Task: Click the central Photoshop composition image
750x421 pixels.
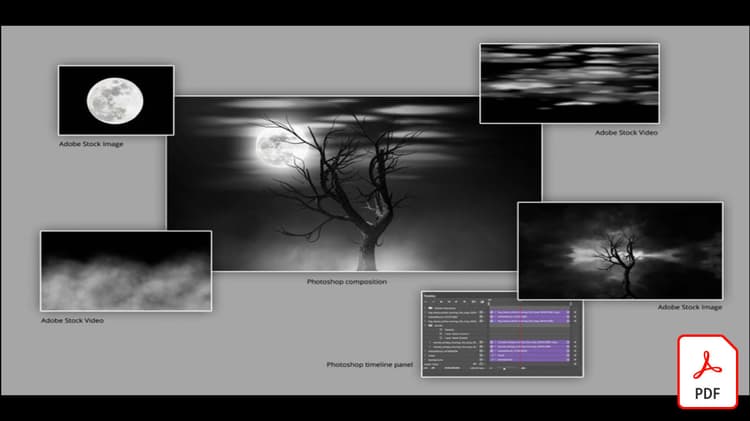Action: [354, 184]
